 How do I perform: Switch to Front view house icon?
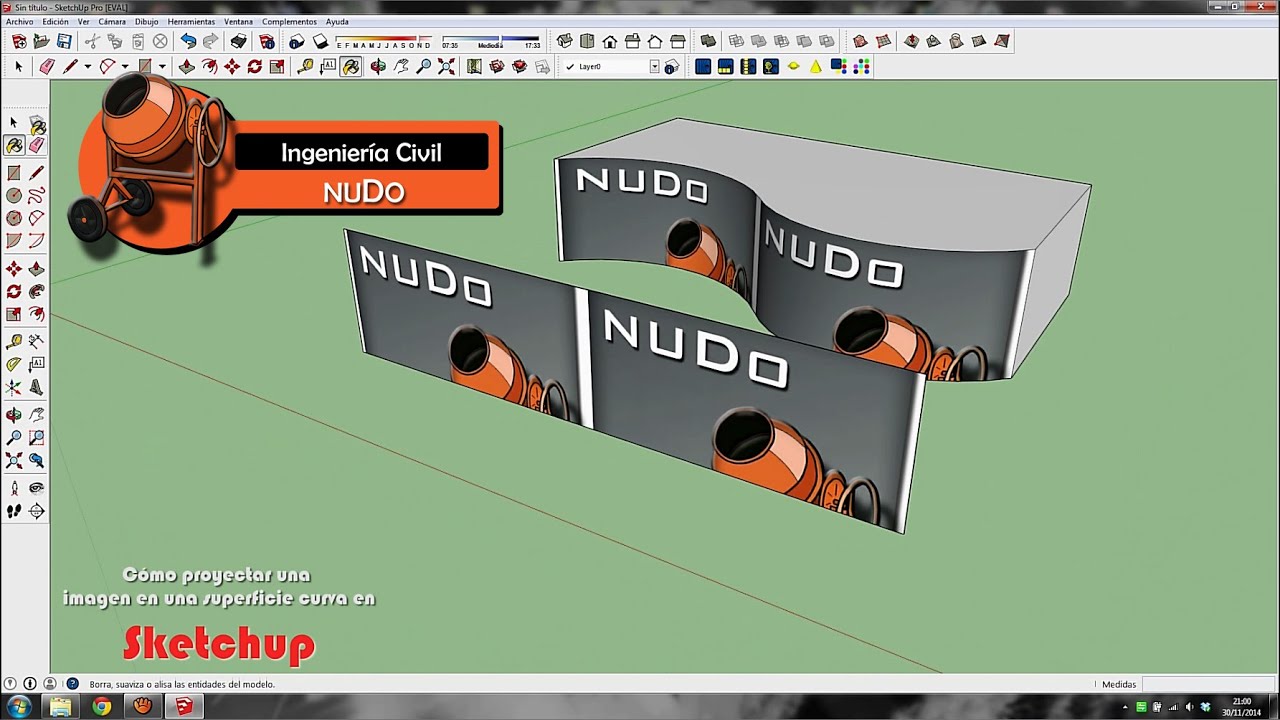[x=609, y=41]
